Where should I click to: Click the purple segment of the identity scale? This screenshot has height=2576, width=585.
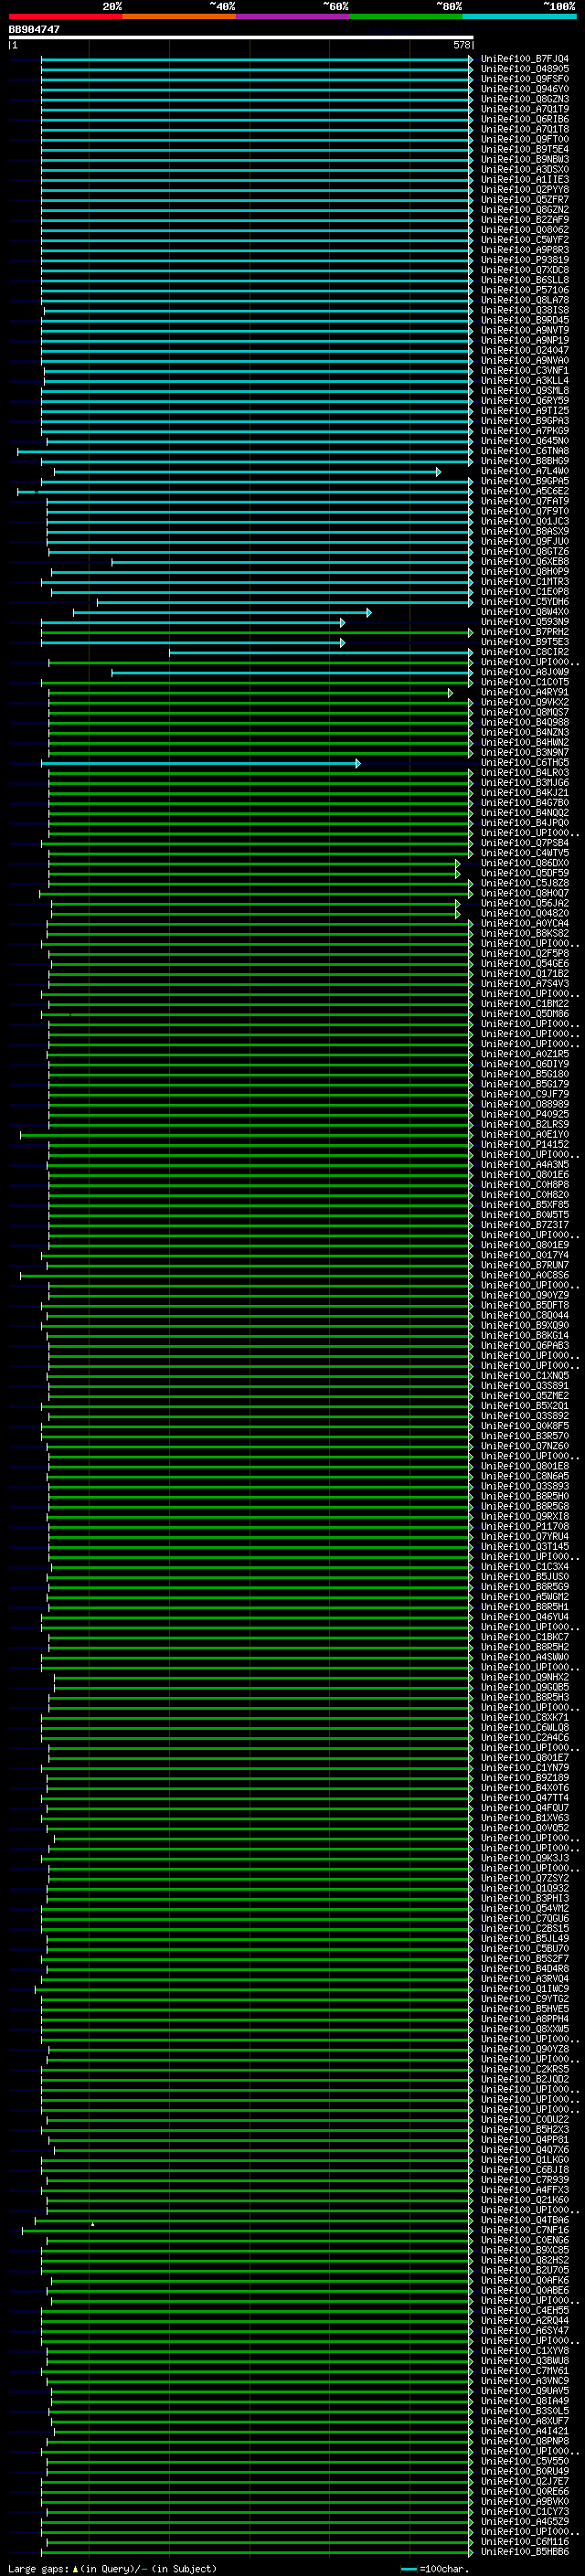coord(293,16)
